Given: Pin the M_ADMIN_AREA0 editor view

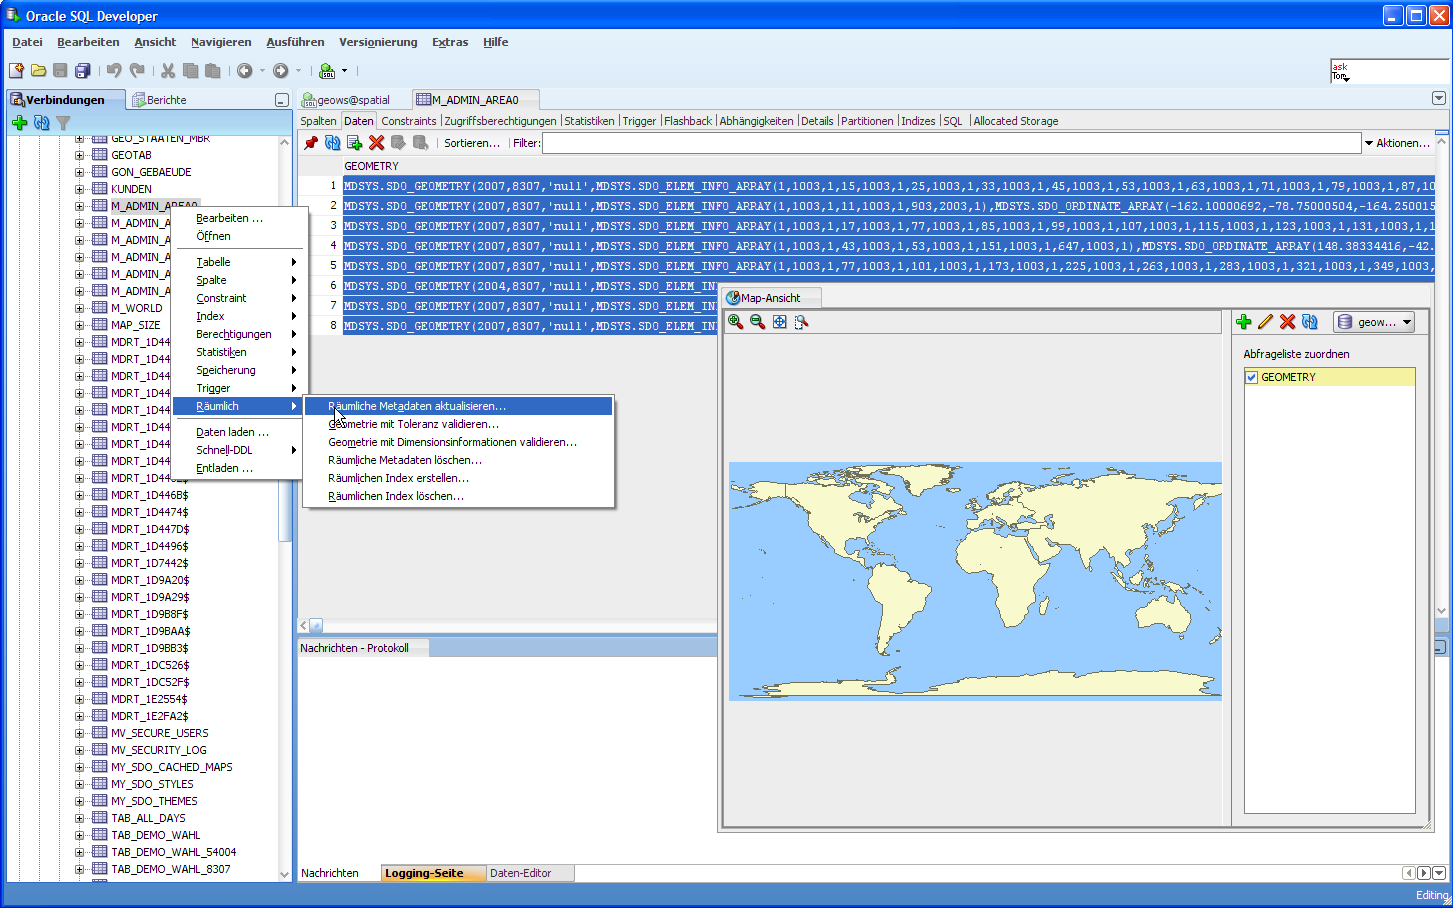Looking at the screenshot, I should point(311,143).
